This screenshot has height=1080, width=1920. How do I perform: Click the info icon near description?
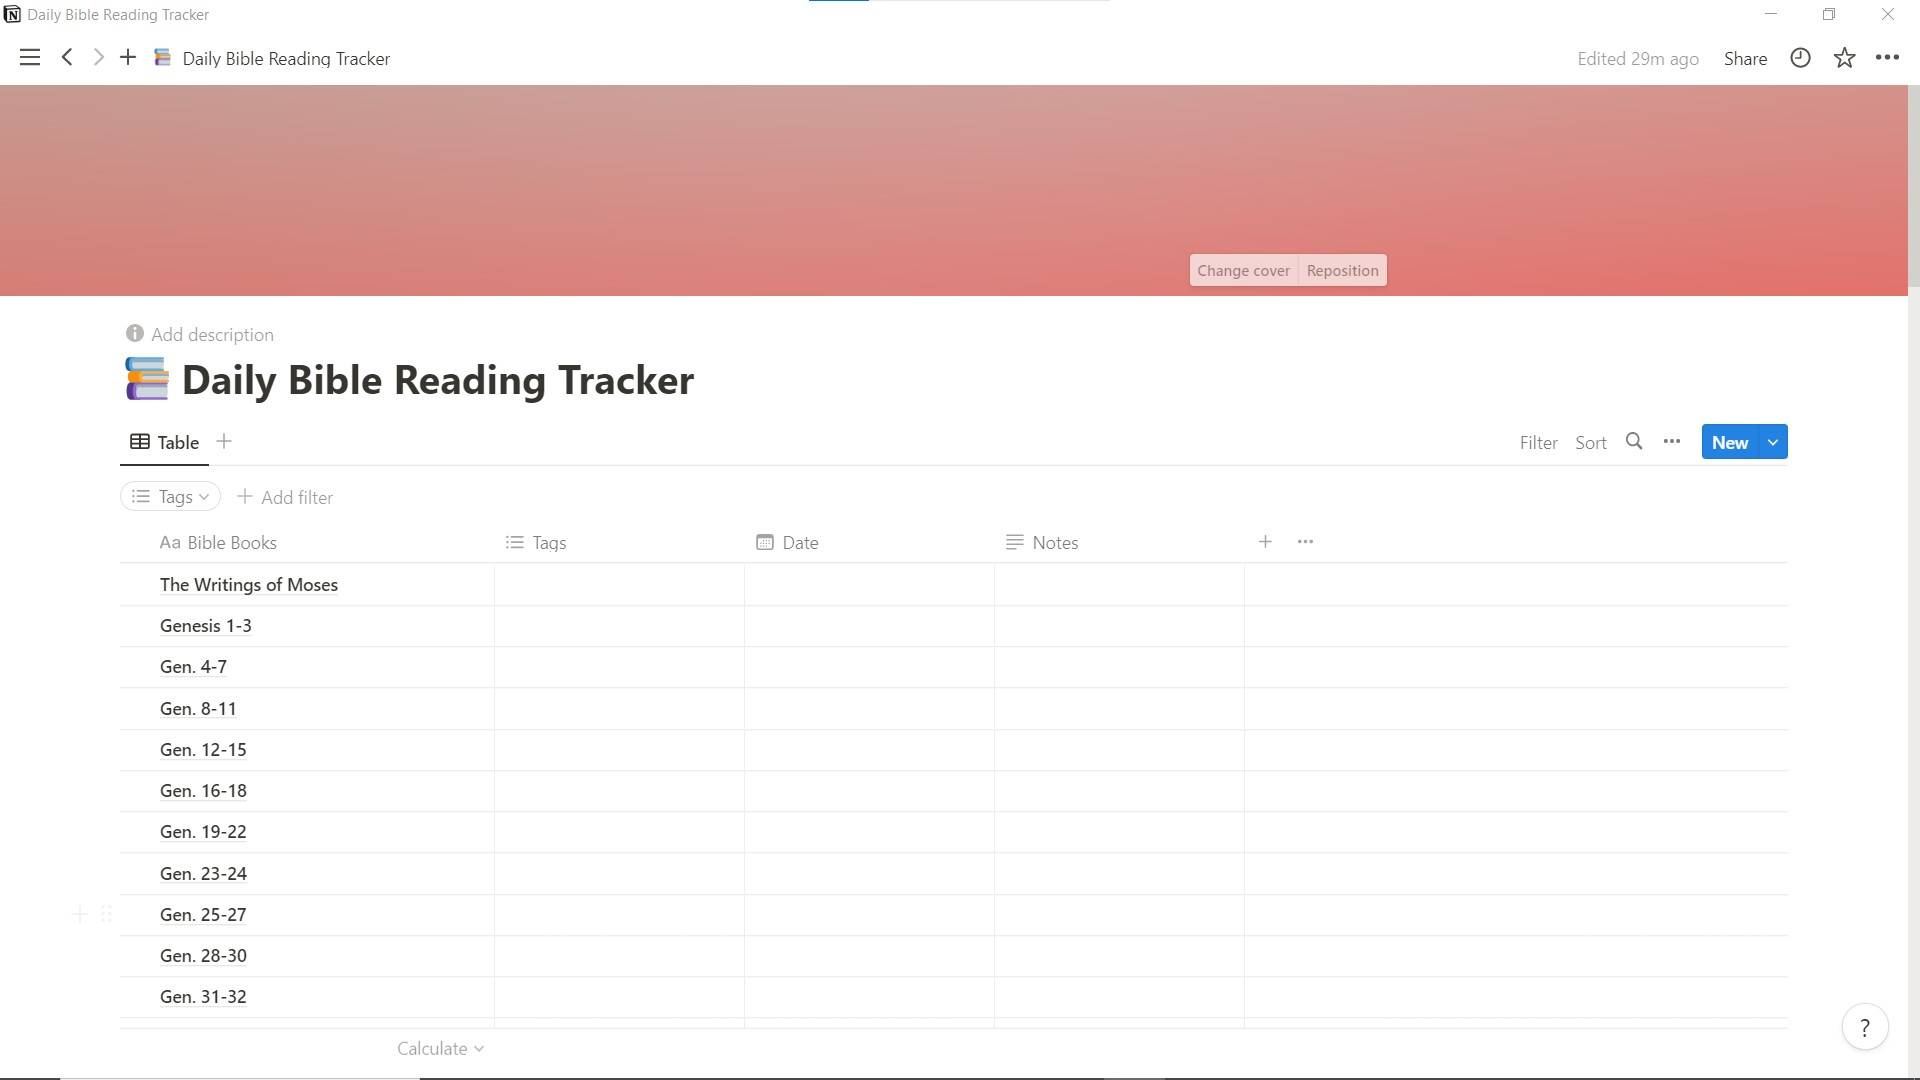coord(132,334)
